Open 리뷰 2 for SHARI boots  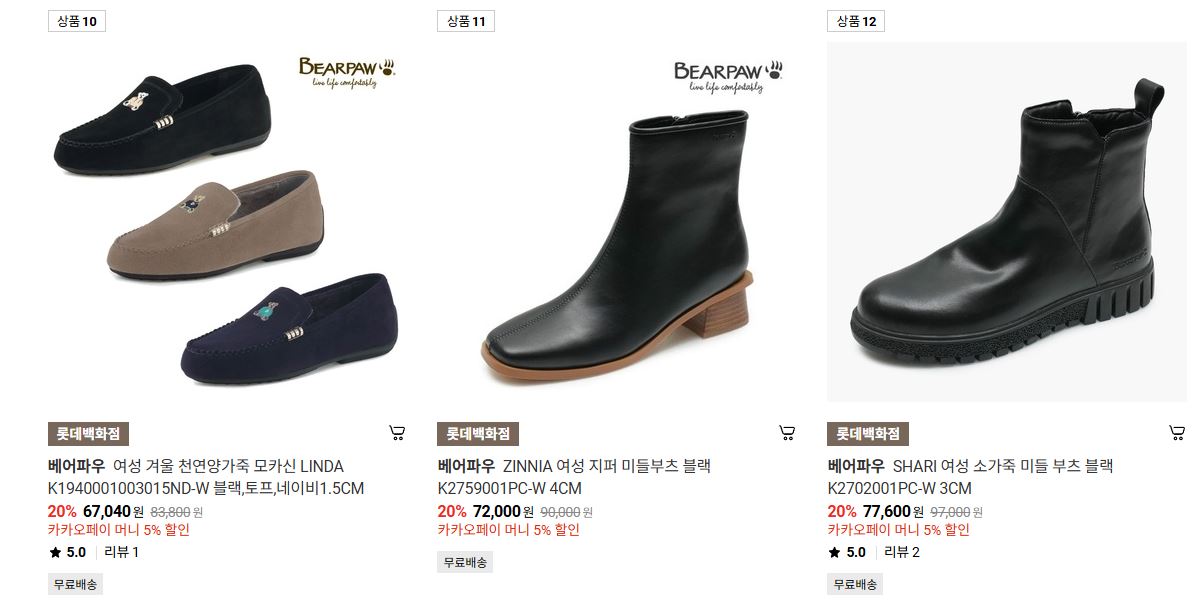(902, 552)
